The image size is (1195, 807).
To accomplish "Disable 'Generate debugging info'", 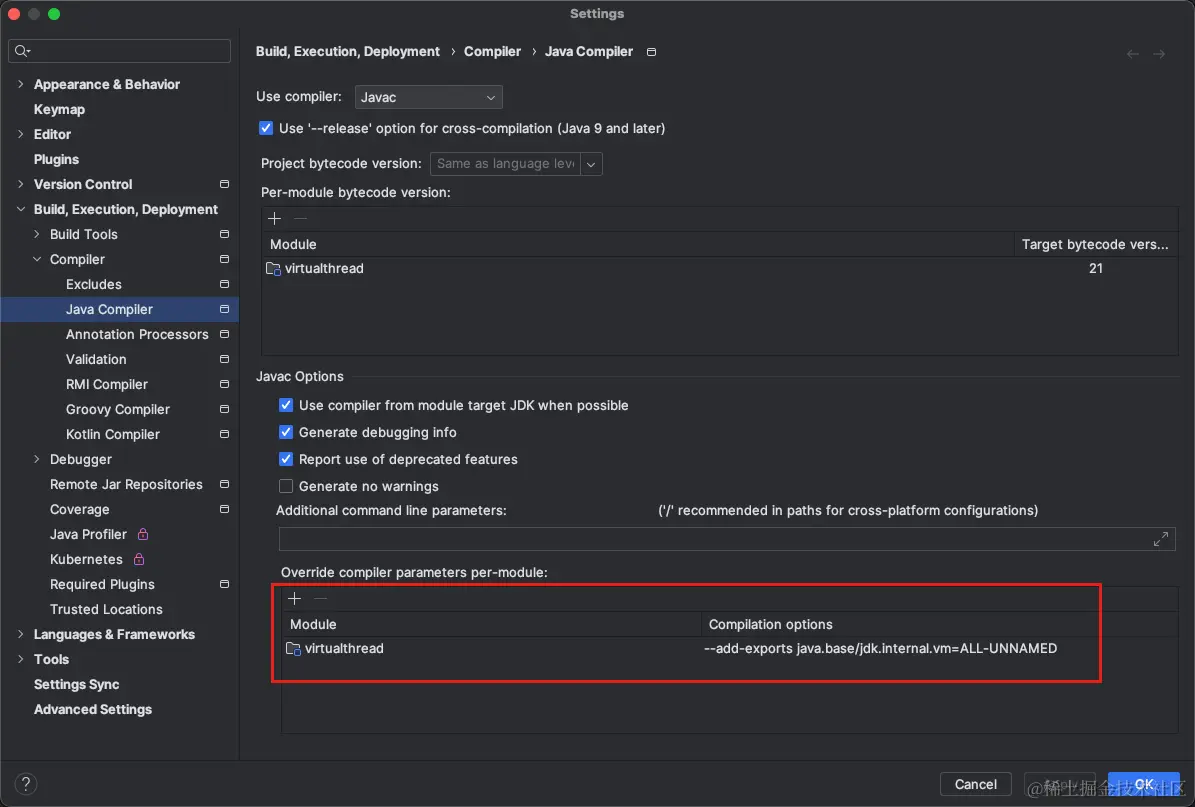I will [x=286, y=432].
